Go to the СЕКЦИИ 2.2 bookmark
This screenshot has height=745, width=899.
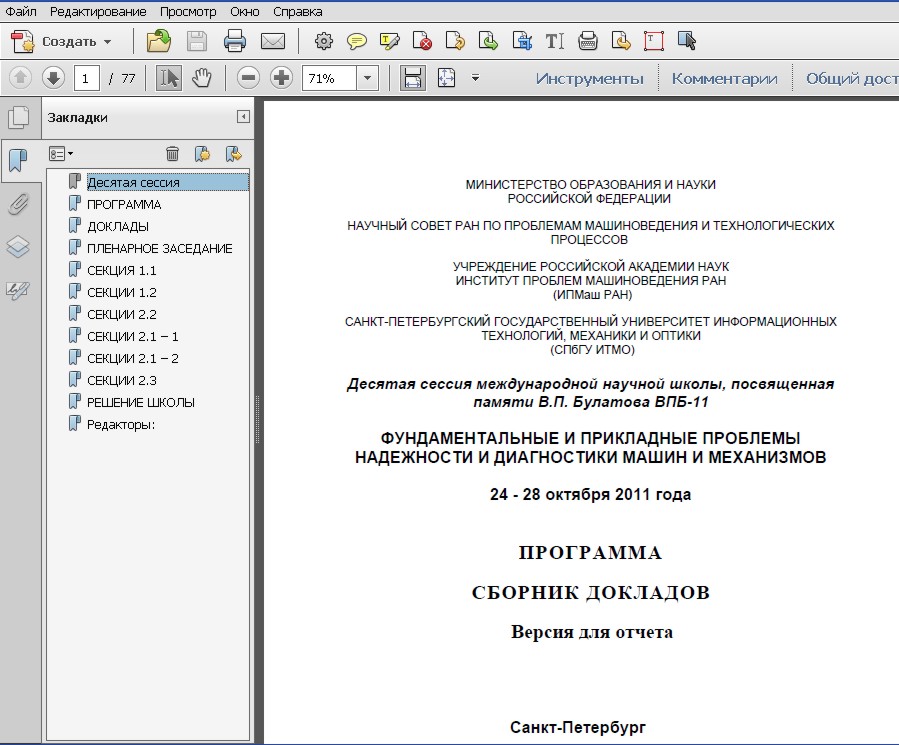[x=122, y=314]
